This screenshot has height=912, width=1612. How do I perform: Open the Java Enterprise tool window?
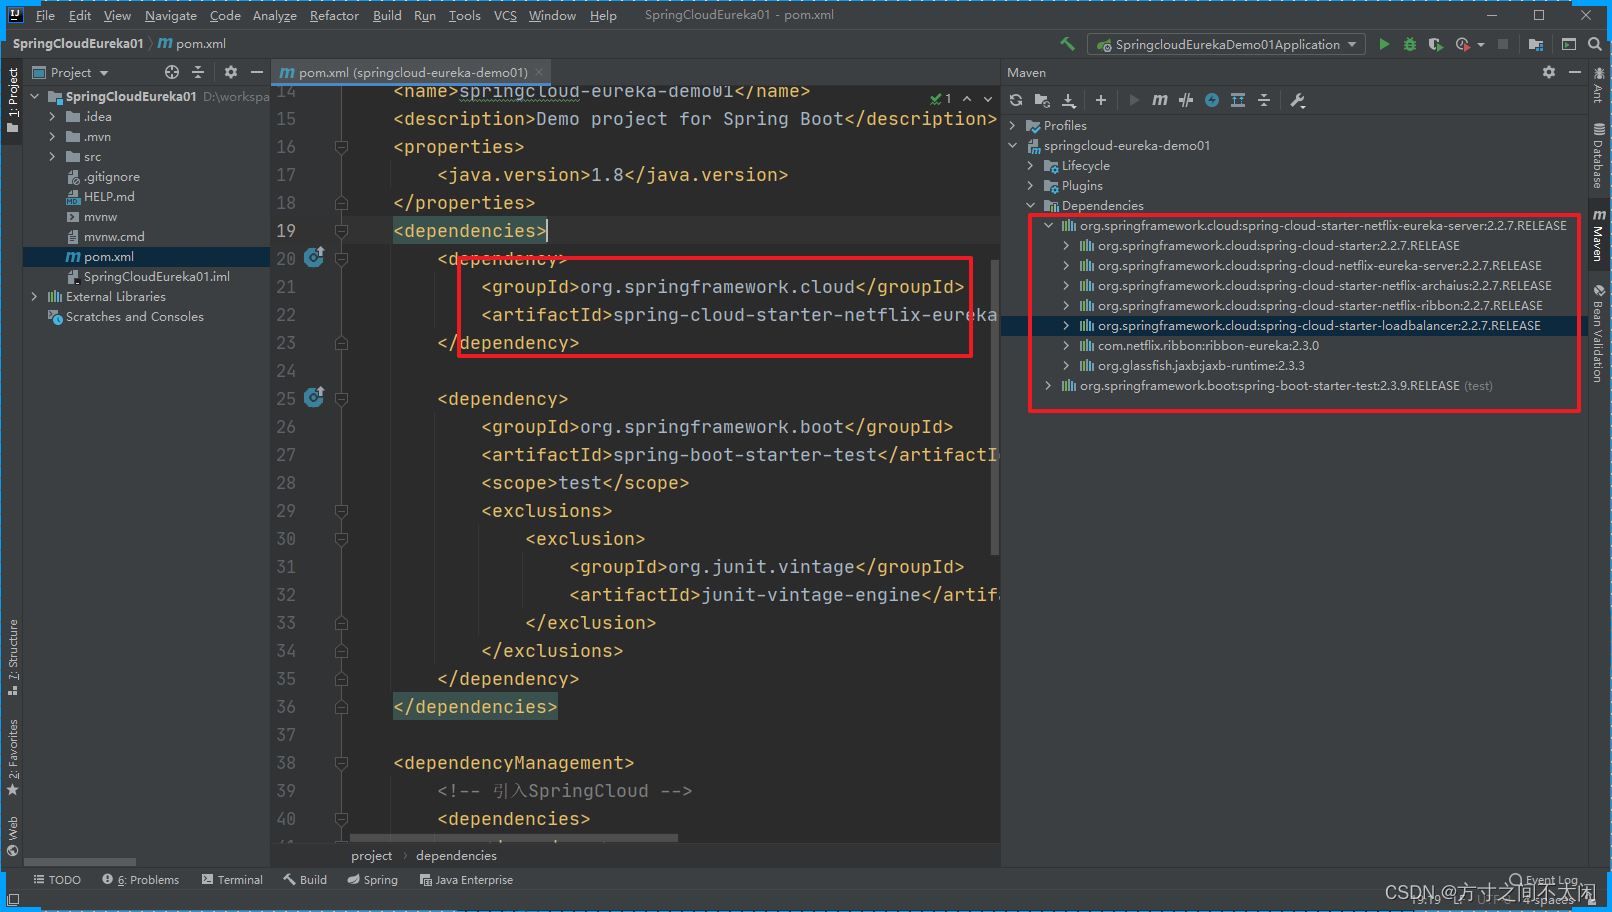(466, 880)
